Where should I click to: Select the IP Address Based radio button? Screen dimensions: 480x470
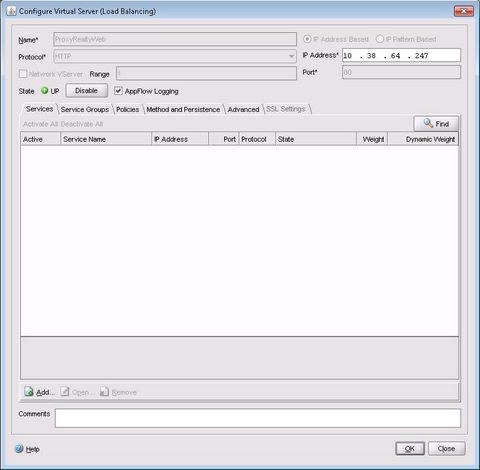[x=307, y=39]
